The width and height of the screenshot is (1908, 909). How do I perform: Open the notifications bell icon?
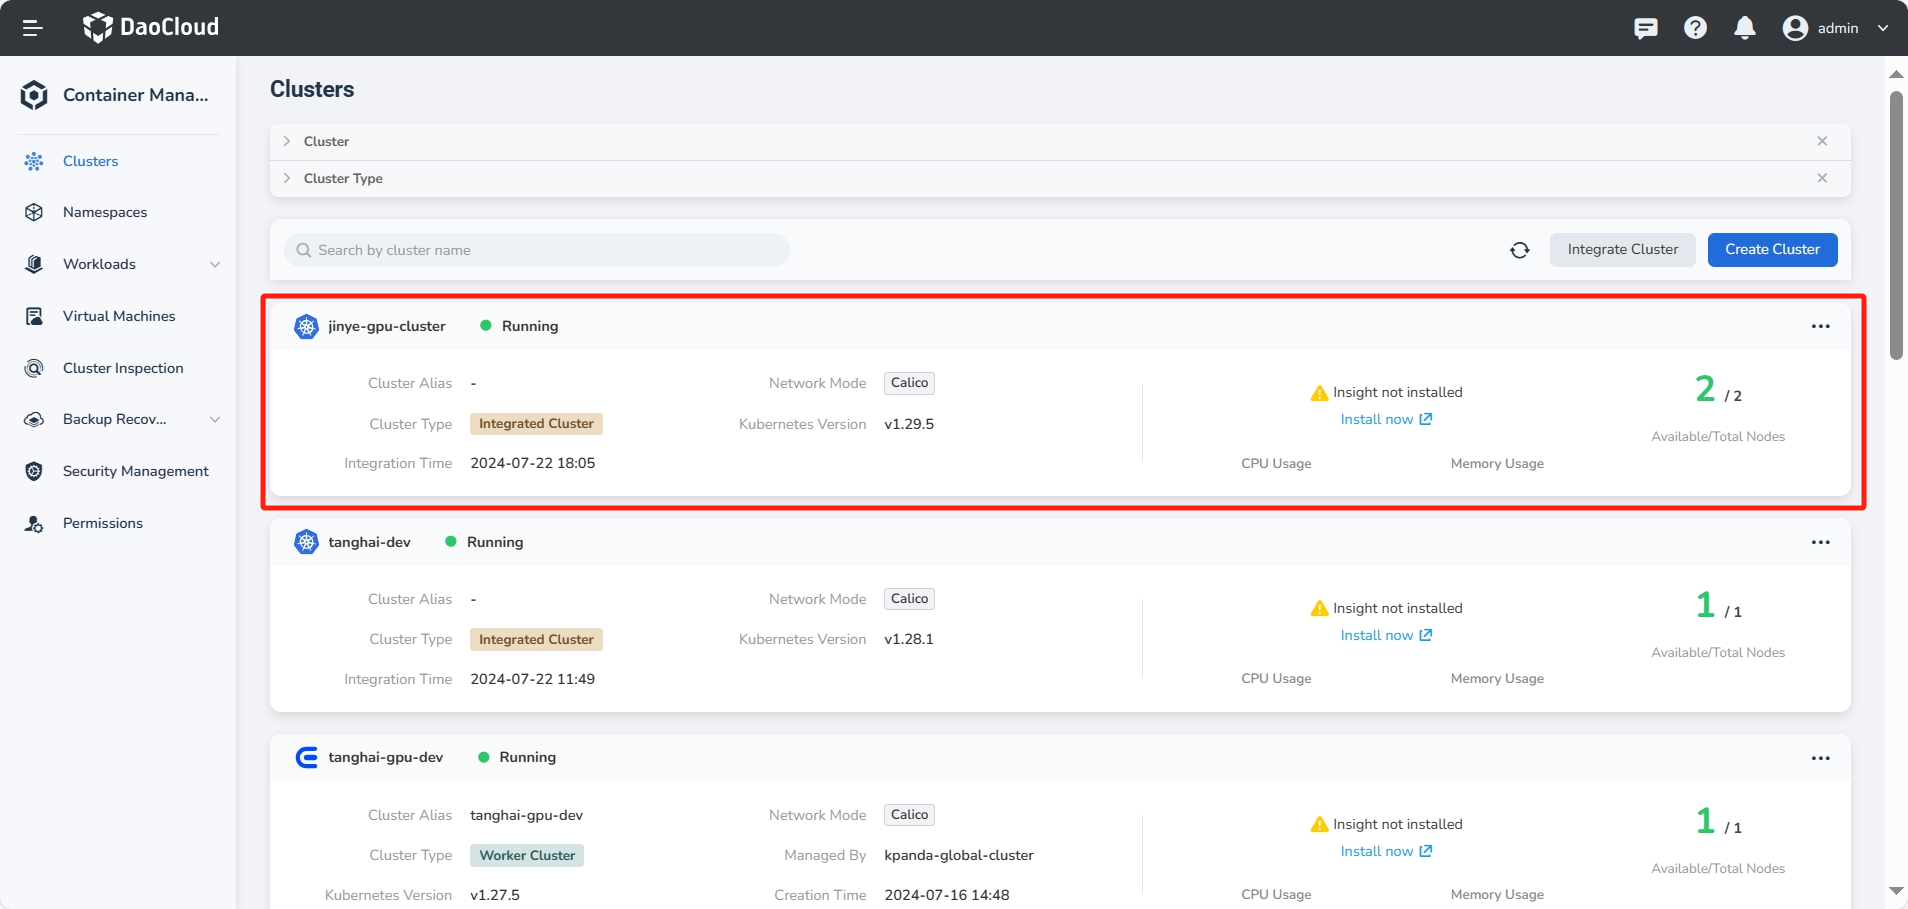[1744, 28]
